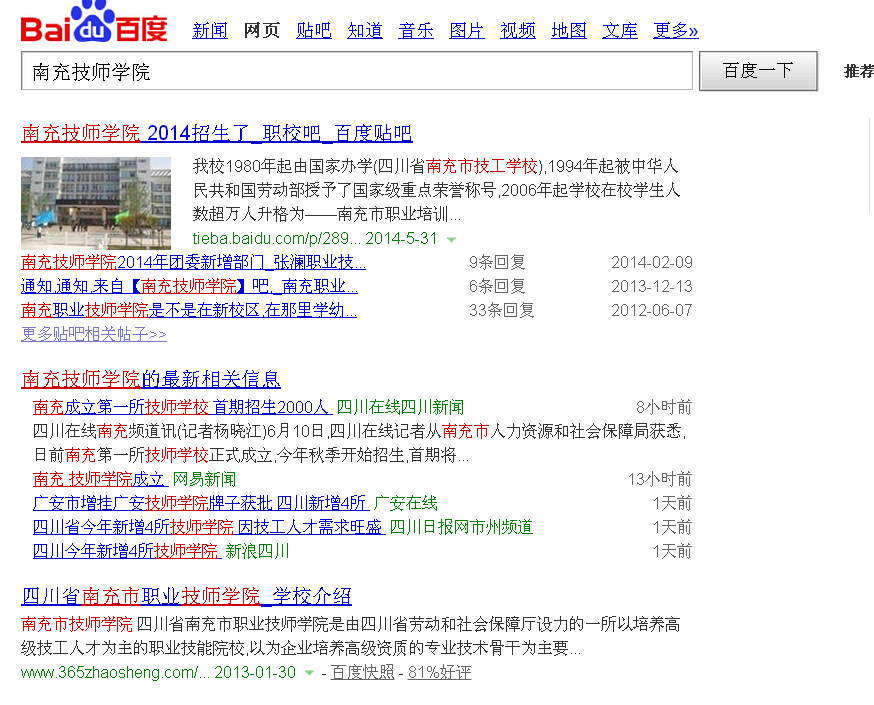Open the www.365zhaosheng.com URL

(115, 672)
